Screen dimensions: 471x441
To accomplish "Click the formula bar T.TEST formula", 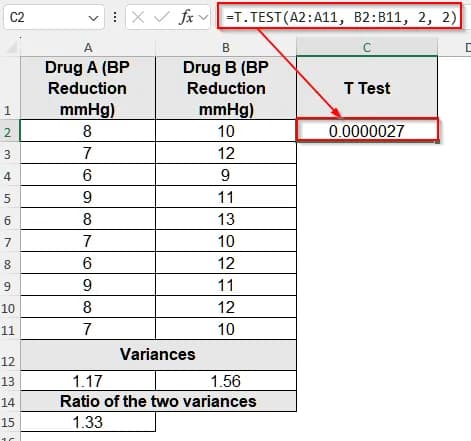I will [x=341, y=17].
